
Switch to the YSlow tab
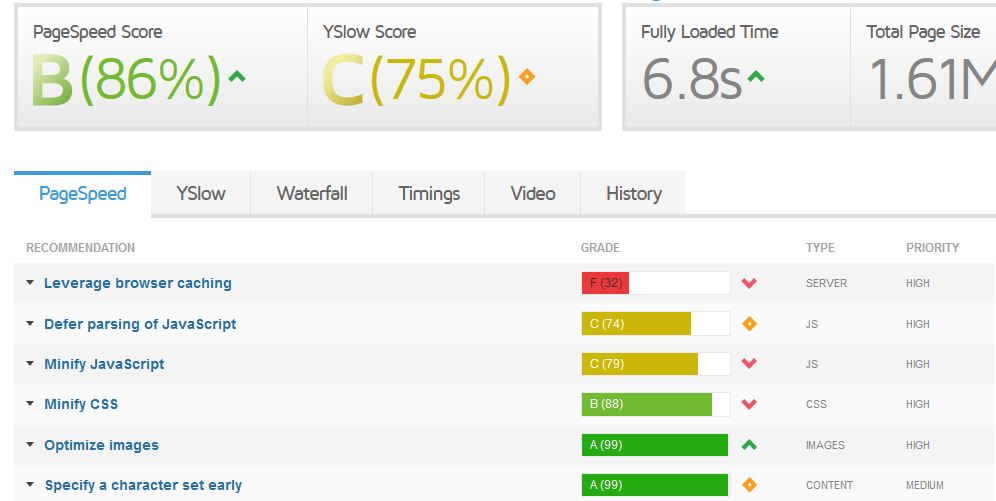[x=201, y=194]
